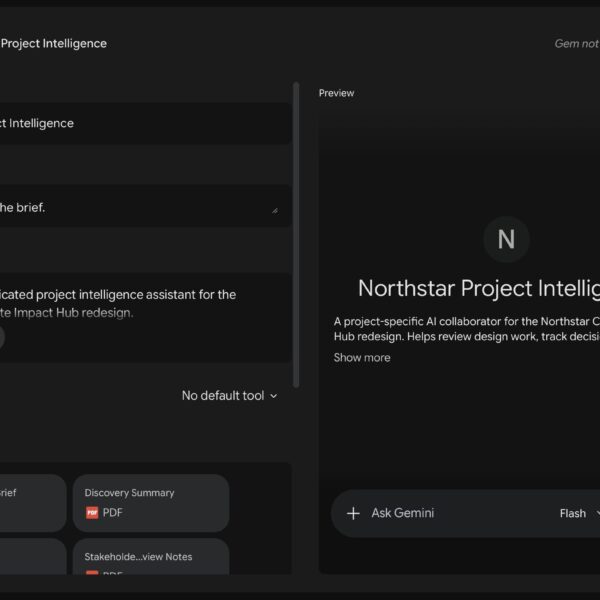Open the Flash model selector
The image size is (600, 600).
(579, 513)
